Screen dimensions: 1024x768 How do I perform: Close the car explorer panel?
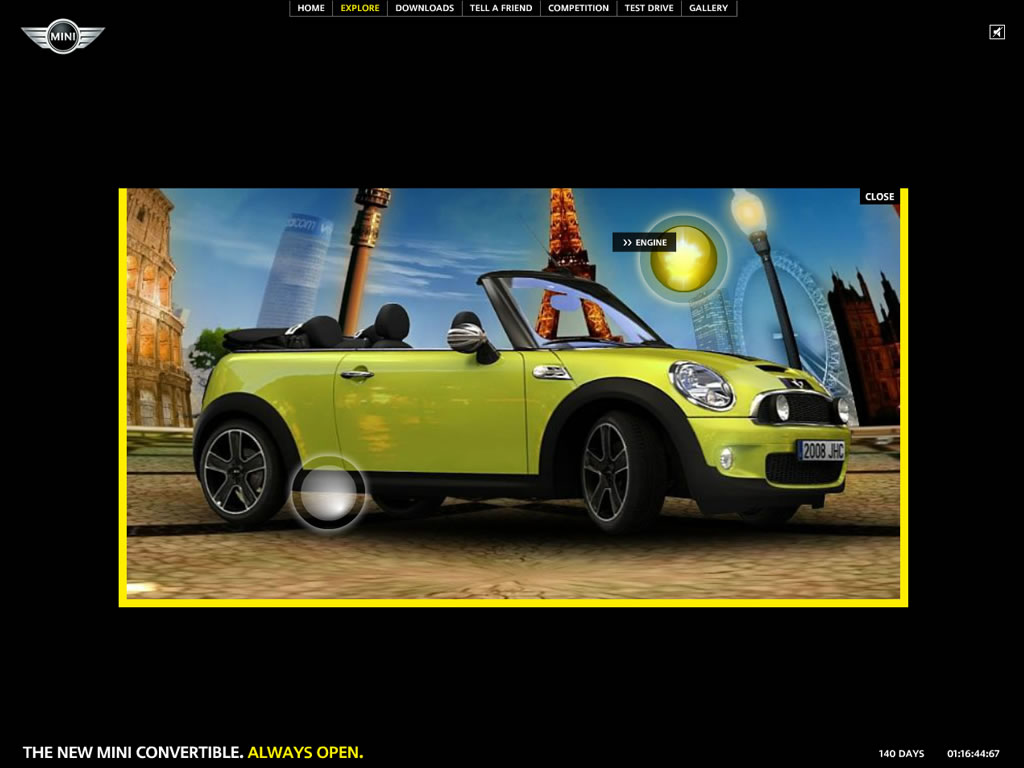(879, 197)
